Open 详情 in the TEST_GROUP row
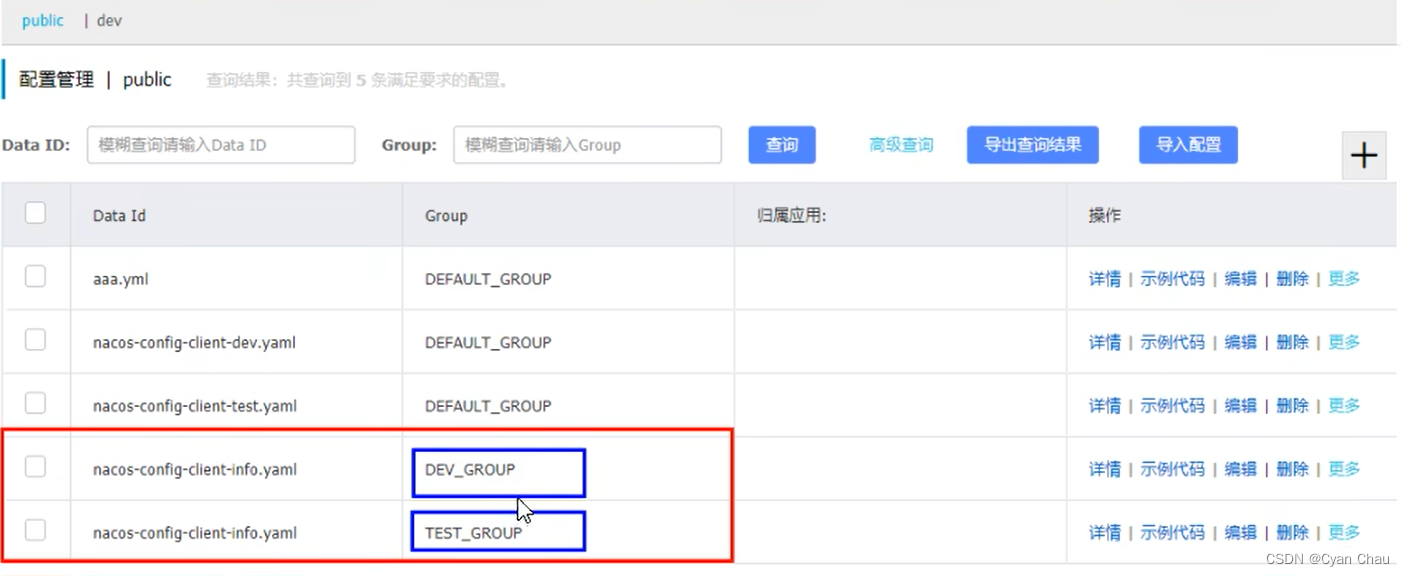This screenshot has width=1405, height=576. (1105, 533)
